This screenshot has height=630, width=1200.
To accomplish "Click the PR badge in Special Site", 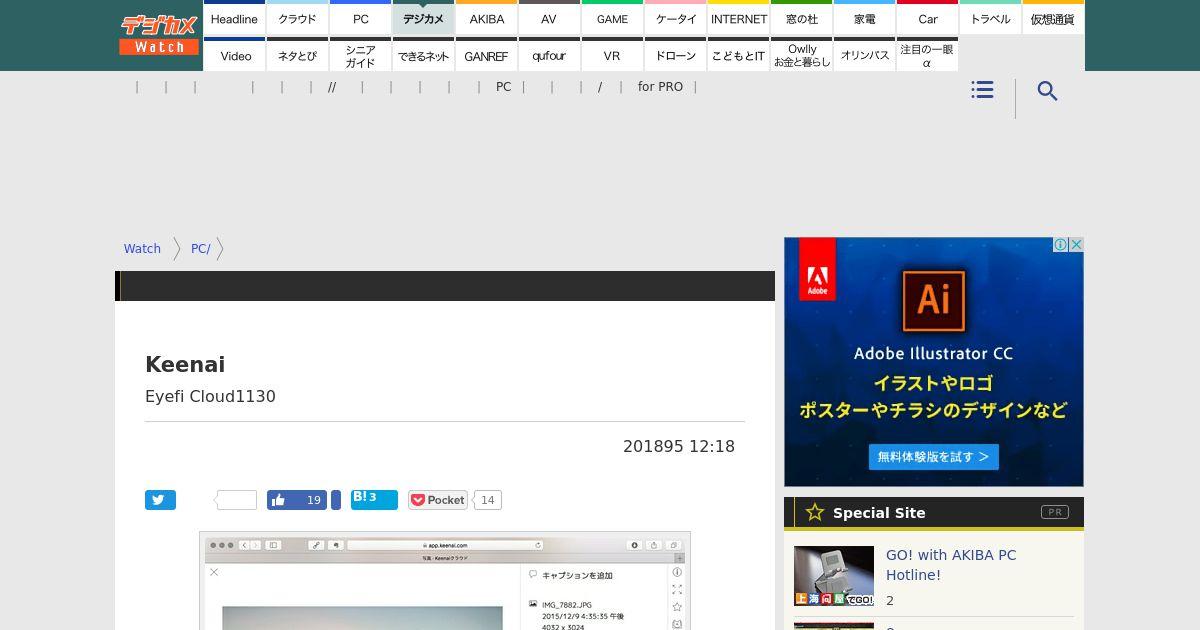I will click(x=1054, y=512).
